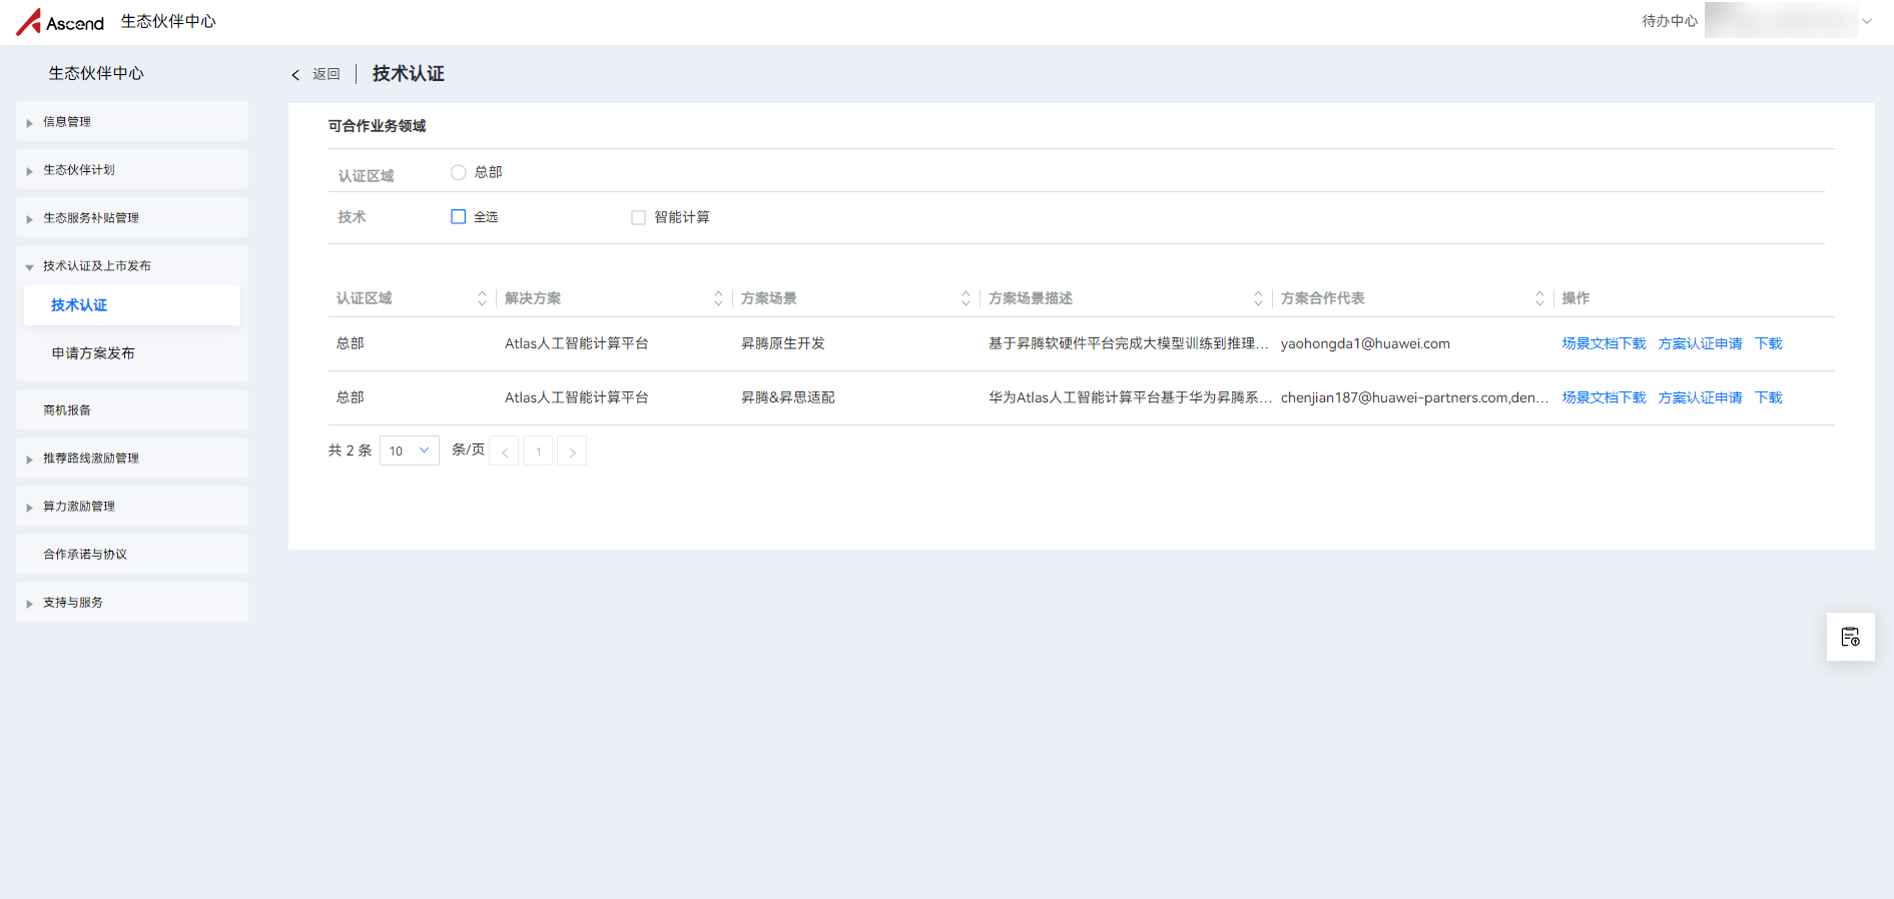This screenshot has width=1894, height=899.
Task: Expand 生态服务补贴管理 menu
Action: point(132,218)
